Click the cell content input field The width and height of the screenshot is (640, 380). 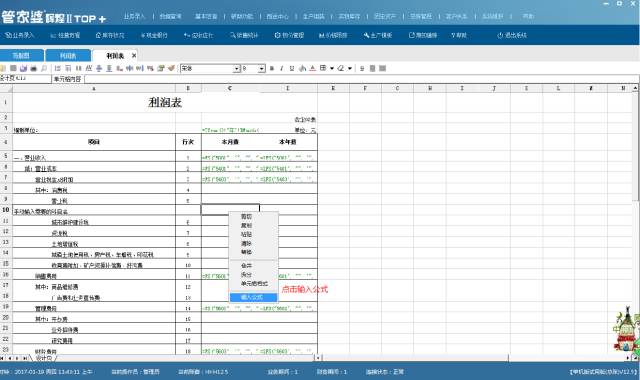tap(361, 79)
